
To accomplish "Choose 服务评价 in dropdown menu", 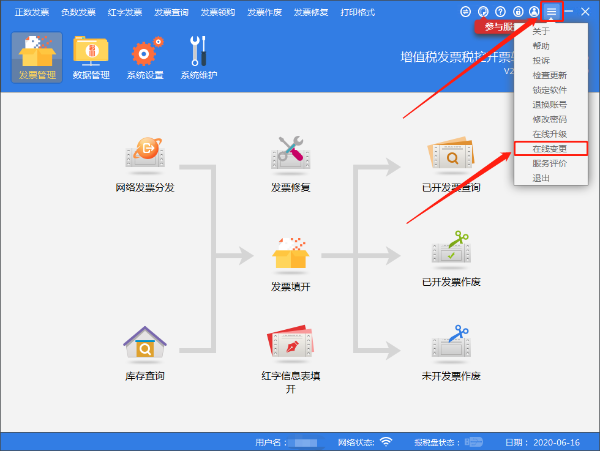I will point(551,164).
